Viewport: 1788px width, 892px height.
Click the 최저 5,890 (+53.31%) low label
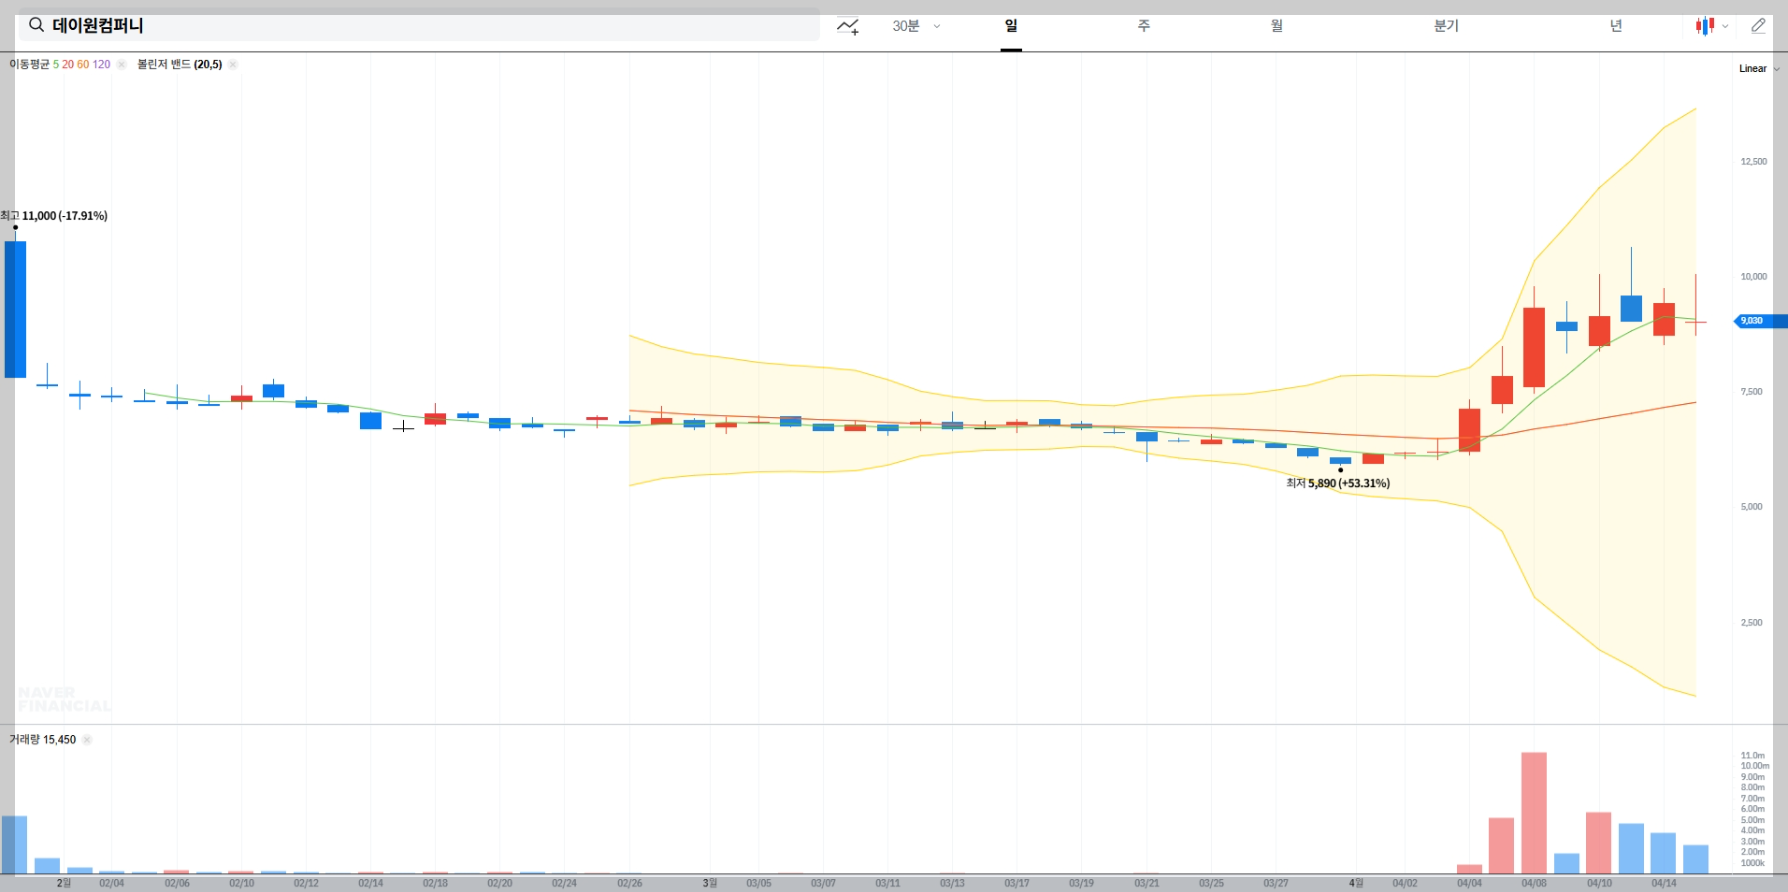tap(1338, 483)
